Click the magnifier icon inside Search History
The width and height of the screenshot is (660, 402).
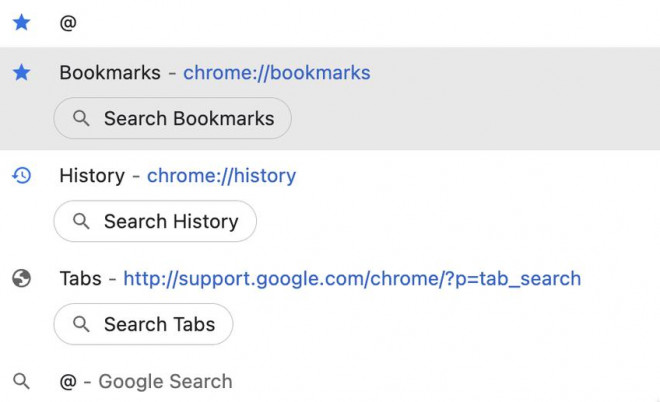82,221
